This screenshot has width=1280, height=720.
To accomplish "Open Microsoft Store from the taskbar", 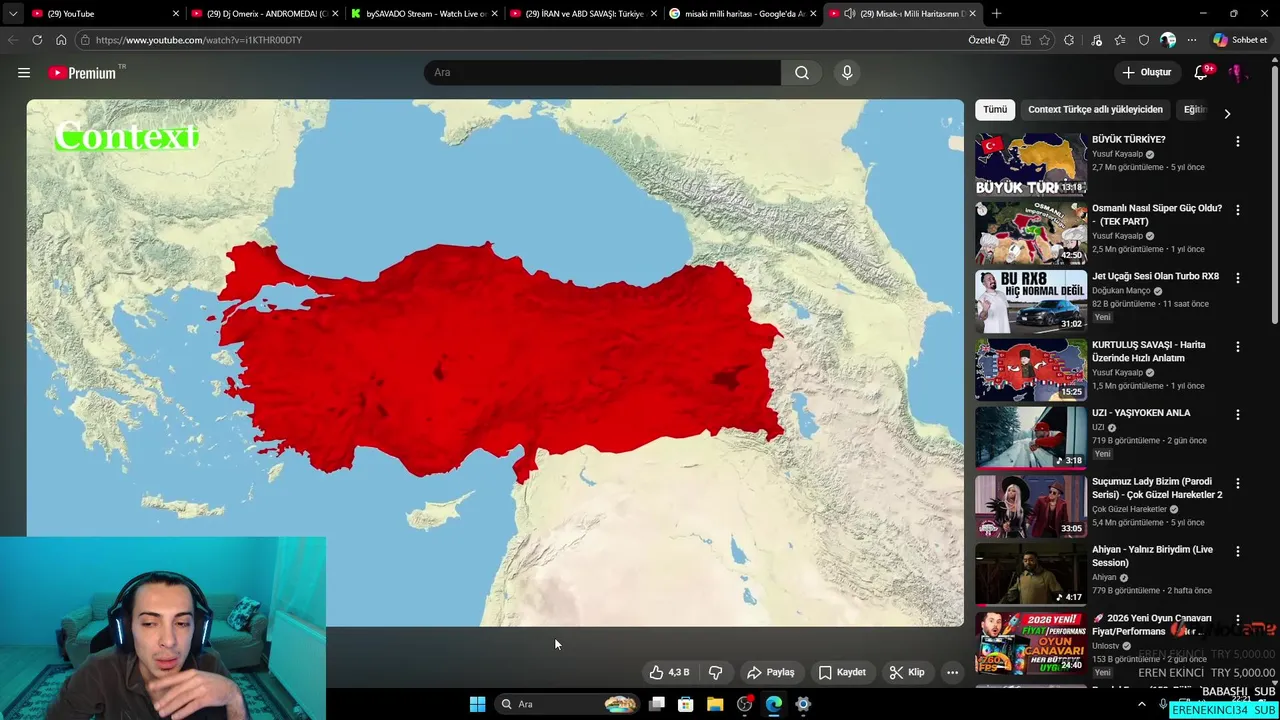I will pyautogui.click(x=686, y=704).
